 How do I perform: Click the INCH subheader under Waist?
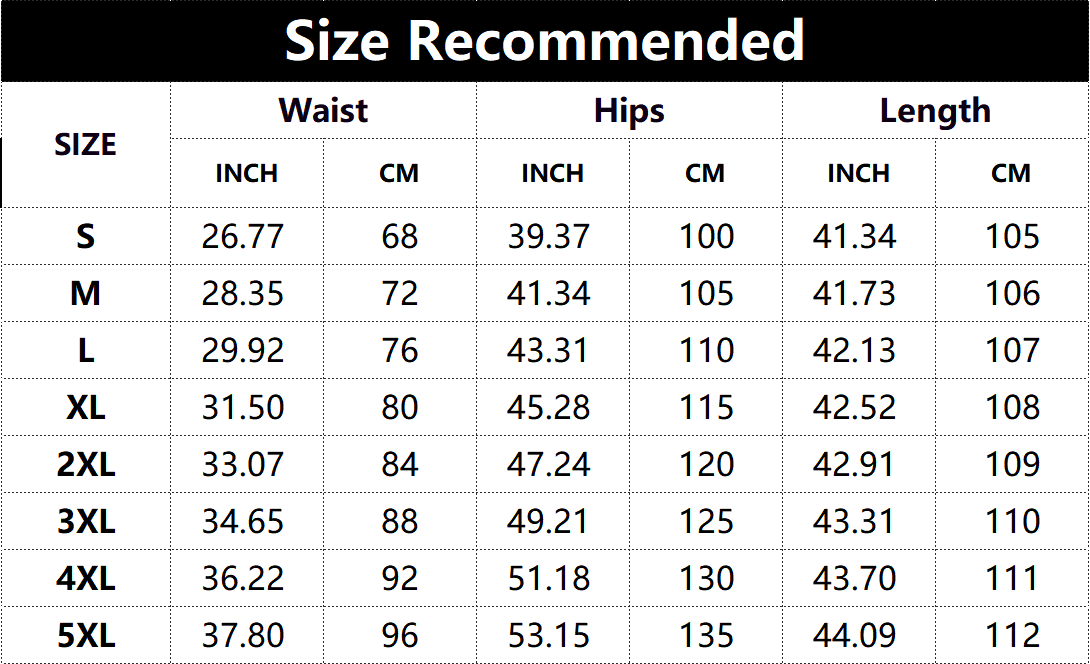coord(247,174)
